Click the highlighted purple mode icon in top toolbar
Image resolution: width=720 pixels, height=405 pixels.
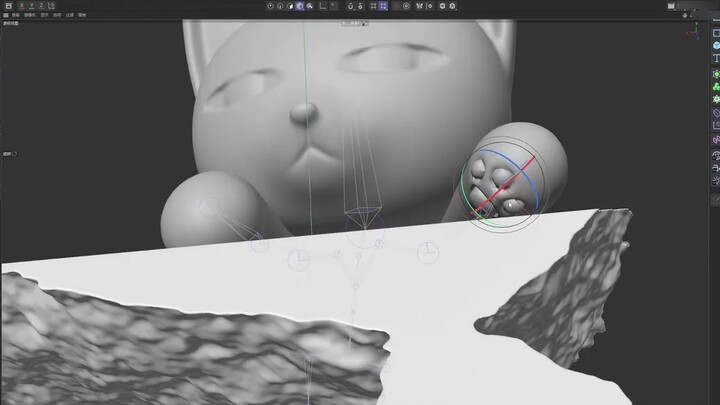pos(300,6)
